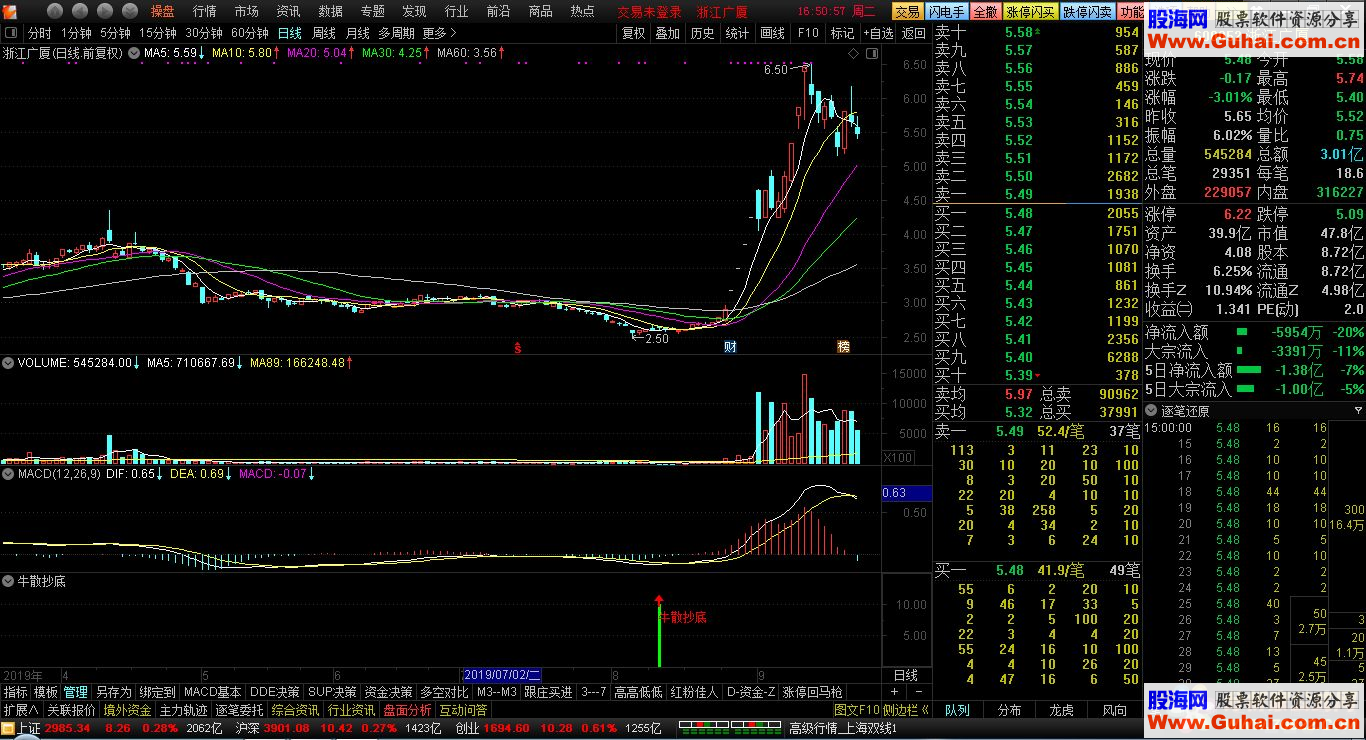
Task: Open the 发现 menu
Action: [x=414, y=12]
